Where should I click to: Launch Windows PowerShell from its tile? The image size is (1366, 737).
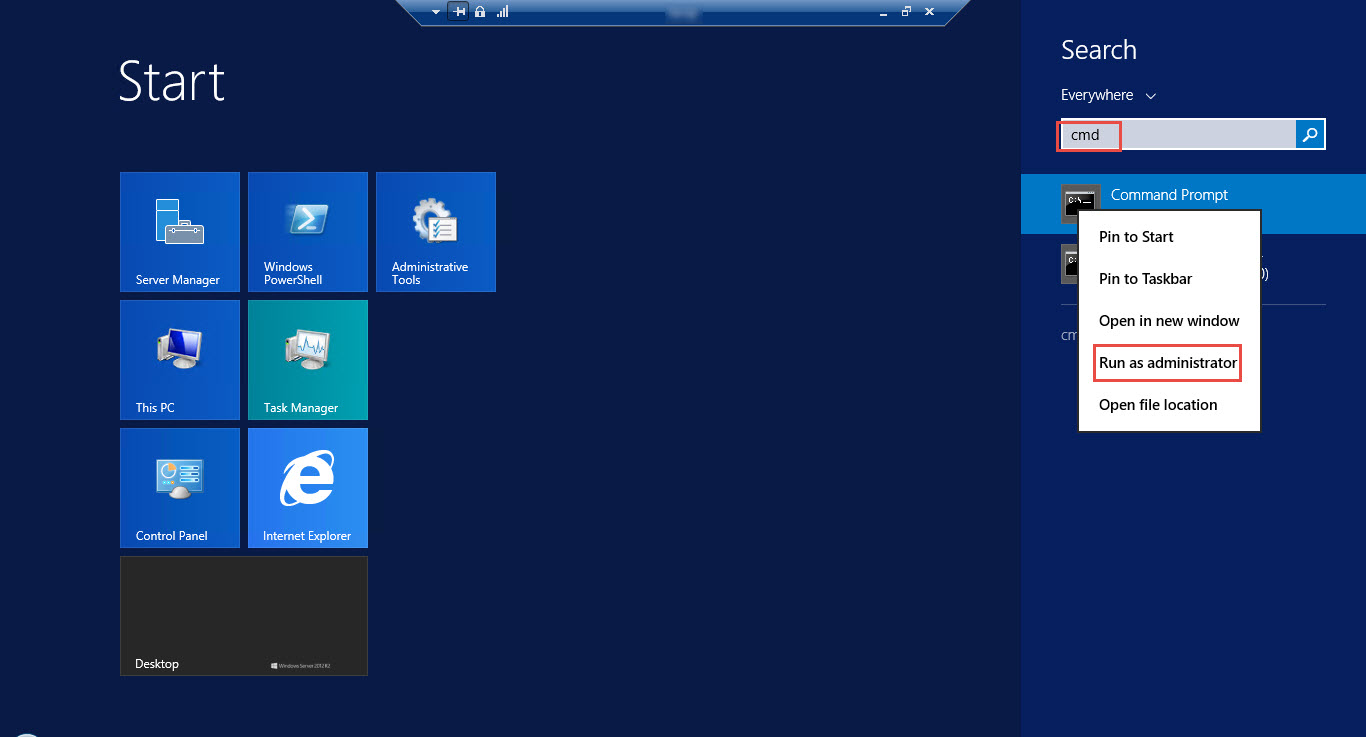coord(307,231)
